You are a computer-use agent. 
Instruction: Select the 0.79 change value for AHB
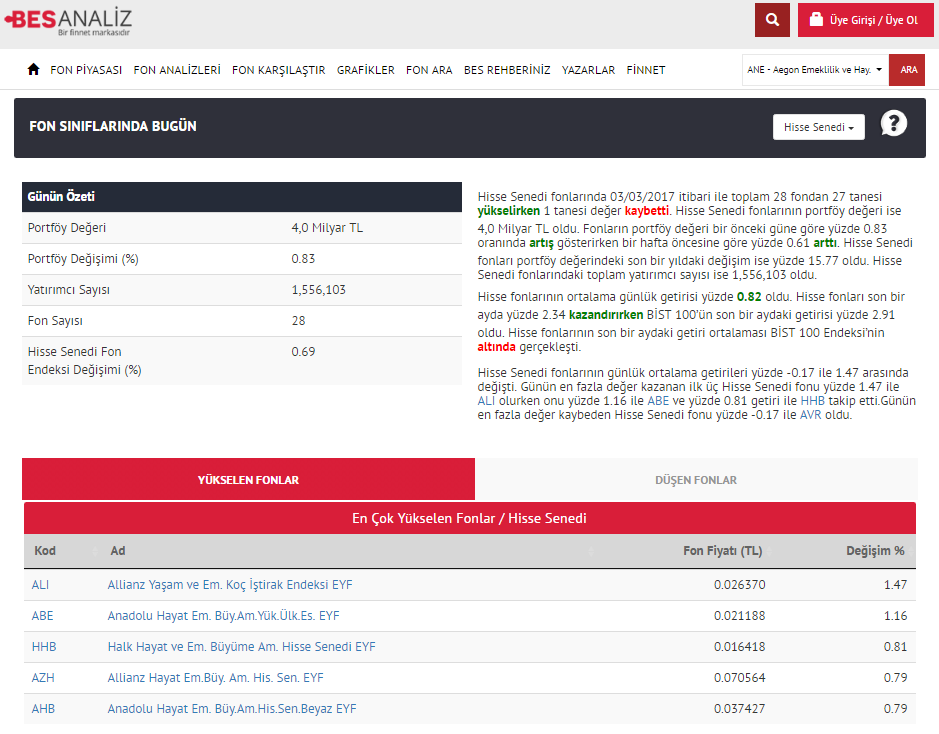(895, 709)
